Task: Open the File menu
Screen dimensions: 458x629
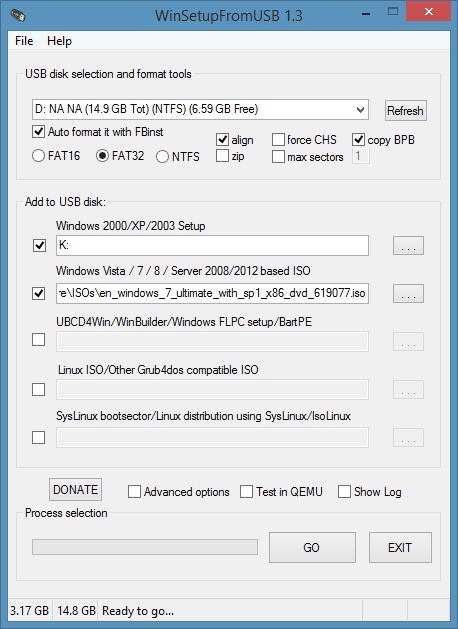Action: [x=24, y=41]
